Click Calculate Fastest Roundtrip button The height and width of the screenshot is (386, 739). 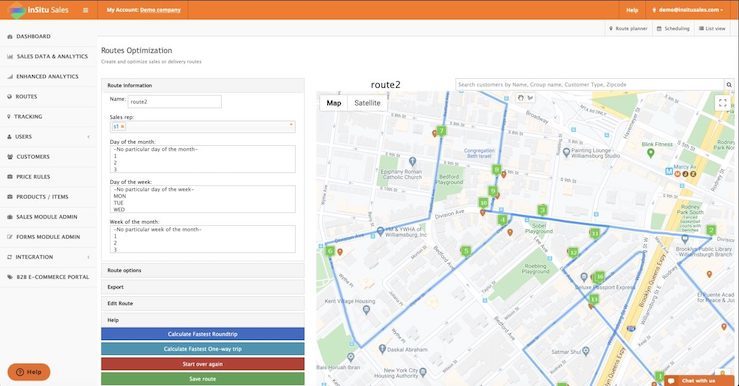[203, 334]
